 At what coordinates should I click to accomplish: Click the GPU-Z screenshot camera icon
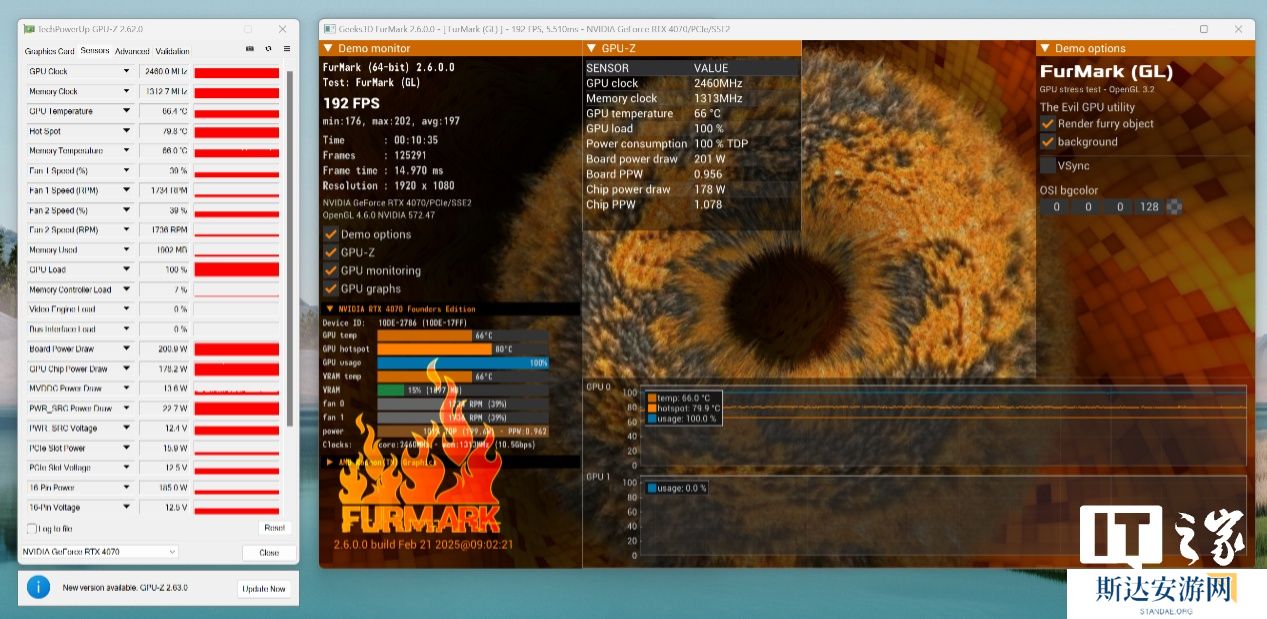[250, 49]
